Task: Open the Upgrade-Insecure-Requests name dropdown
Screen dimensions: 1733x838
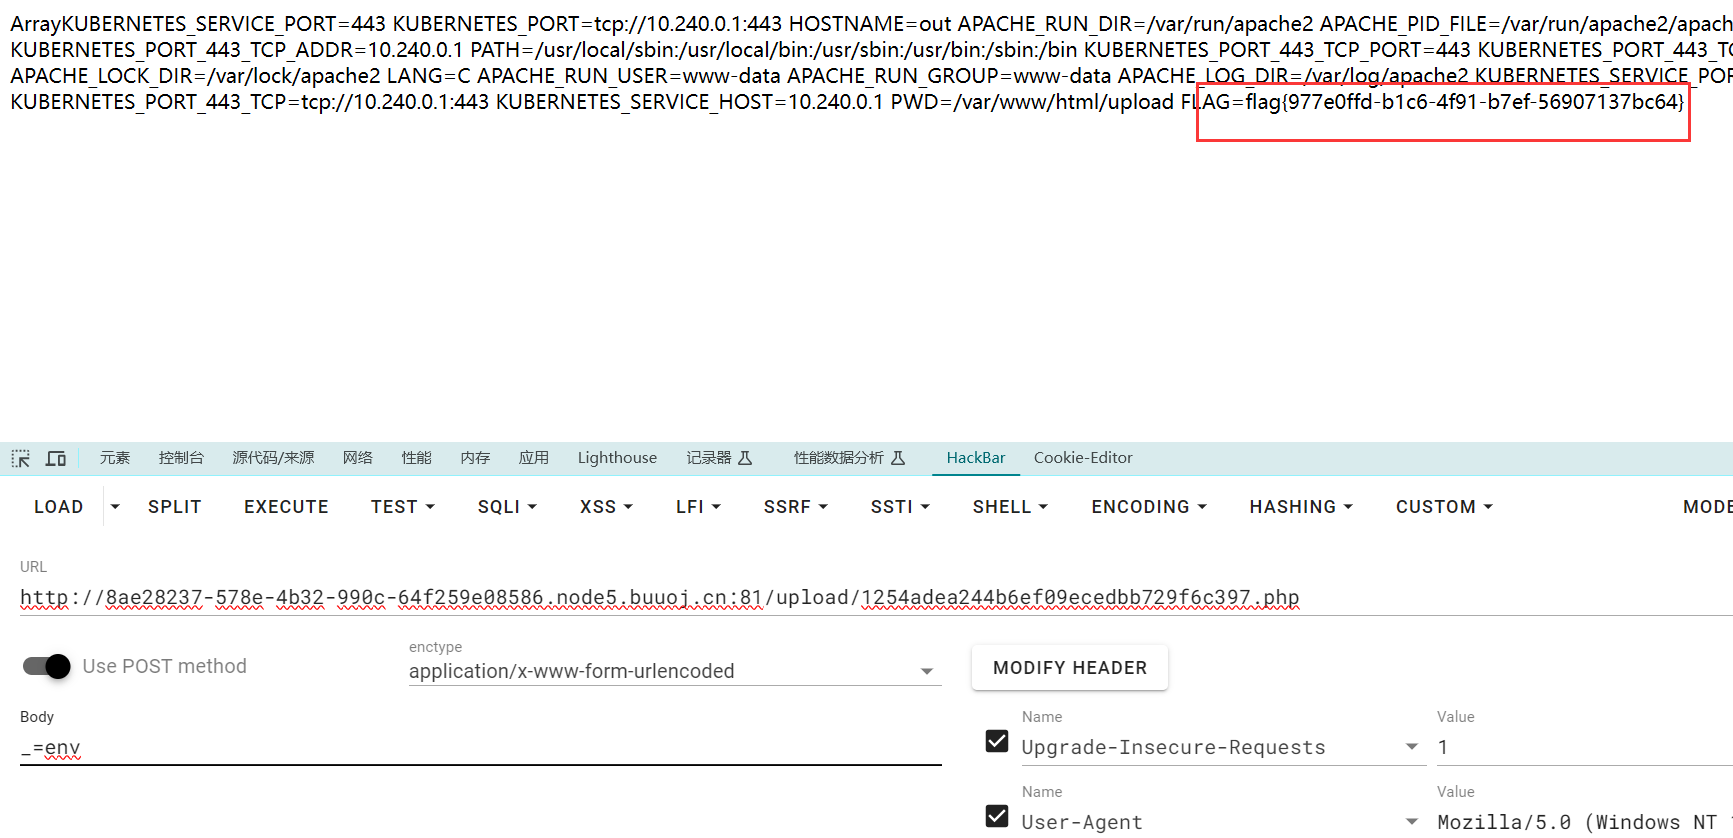Action: tap(1411, 747)
